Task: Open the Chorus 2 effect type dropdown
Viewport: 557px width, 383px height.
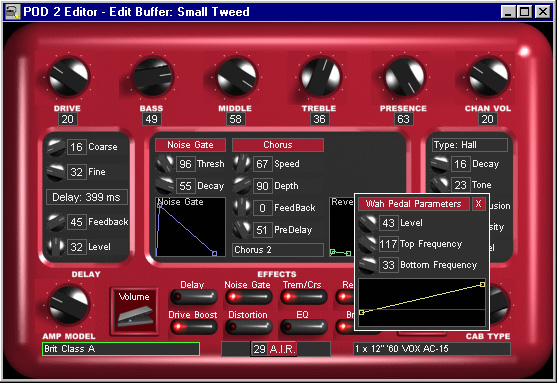Action: coord(278,250)
